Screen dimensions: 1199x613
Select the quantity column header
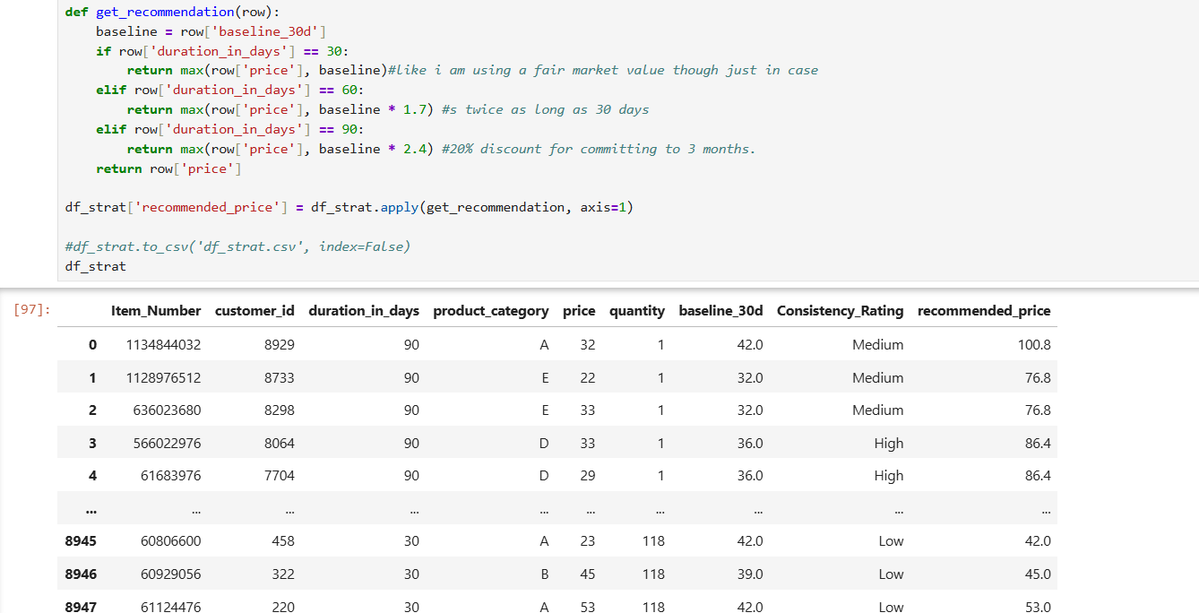click(637, 311)
